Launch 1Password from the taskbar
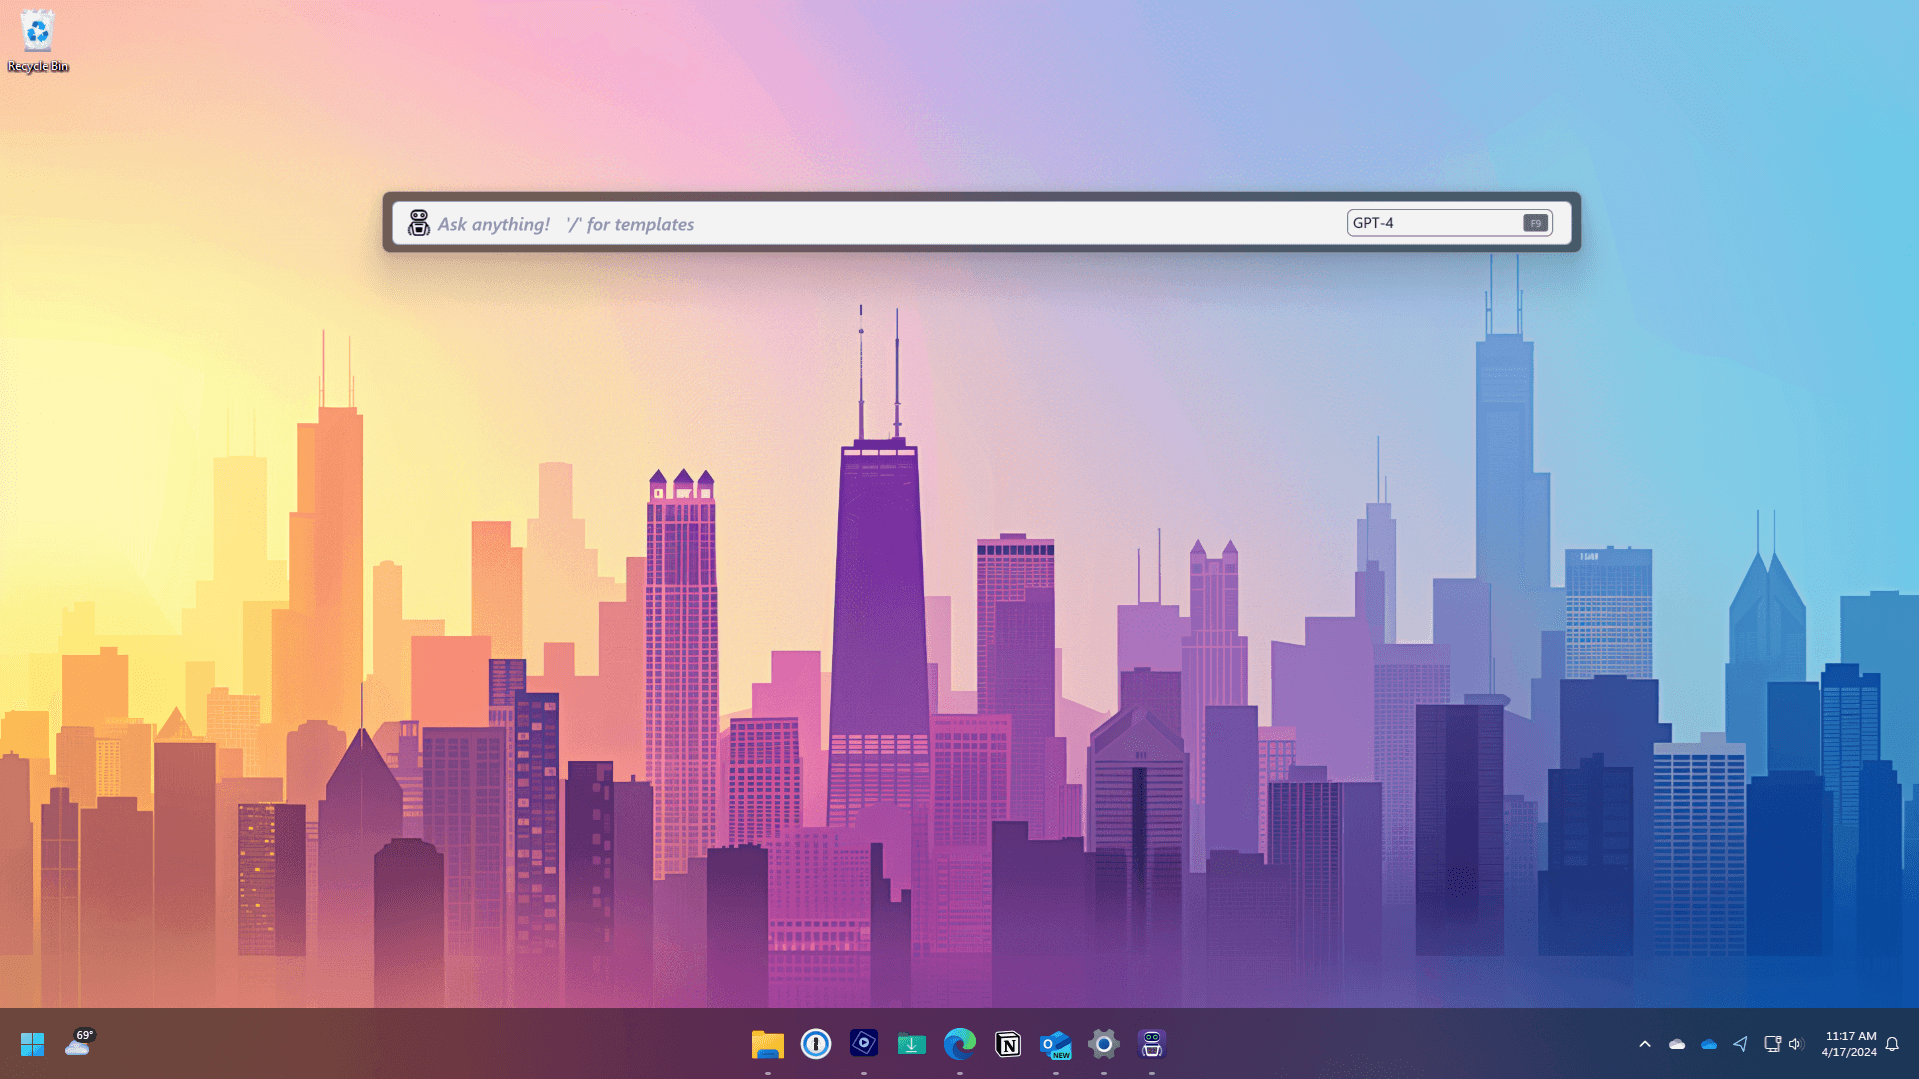 (x=815, y=1044)
